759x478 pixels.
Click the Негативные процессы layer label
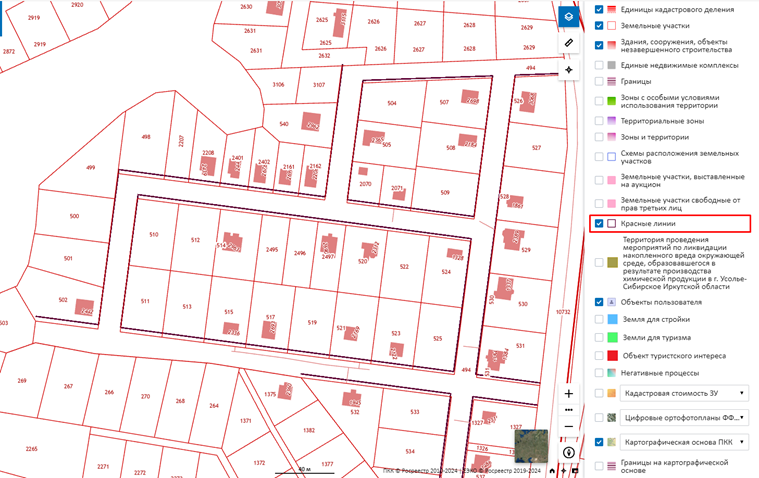[x=661, y=373]
